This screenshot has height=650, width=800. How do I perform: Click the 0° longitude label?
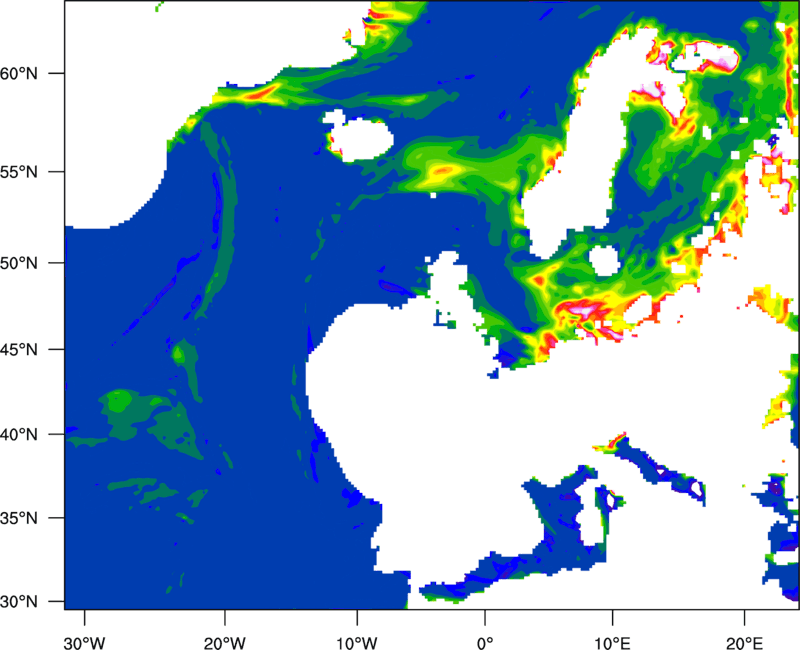(x=485, y=643)
